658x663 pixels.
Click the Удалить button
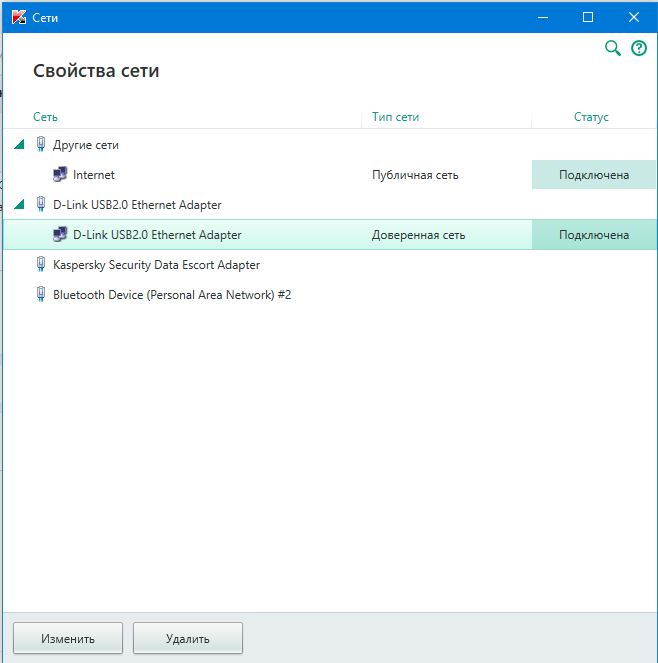coord(188,638)
